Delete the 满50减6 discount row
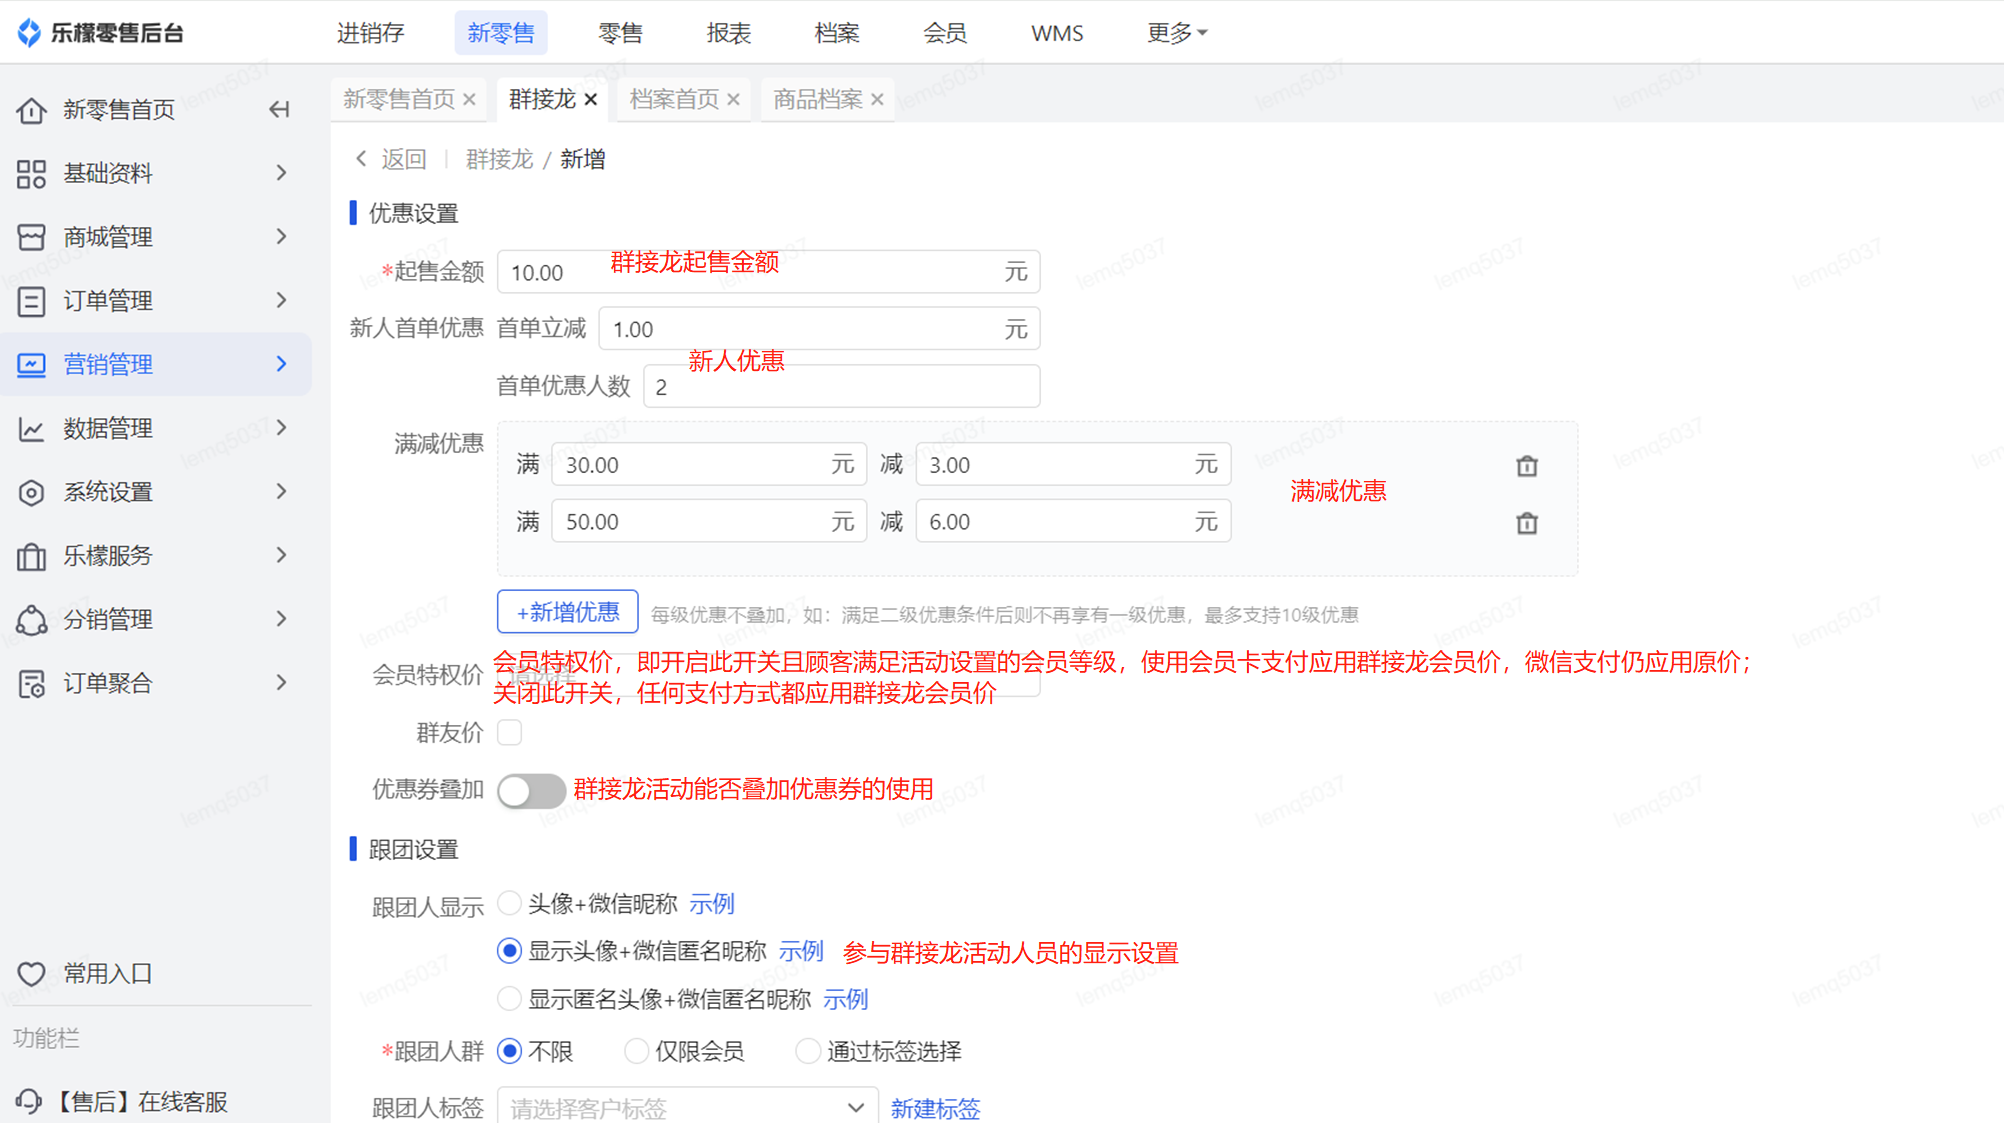The image size is (2004, 1131). [1526, 523]
